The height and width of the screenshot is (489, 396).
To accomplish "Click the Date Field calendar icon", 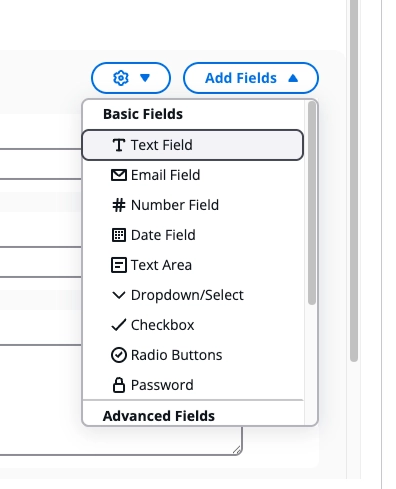I will [x=119, y=235].
